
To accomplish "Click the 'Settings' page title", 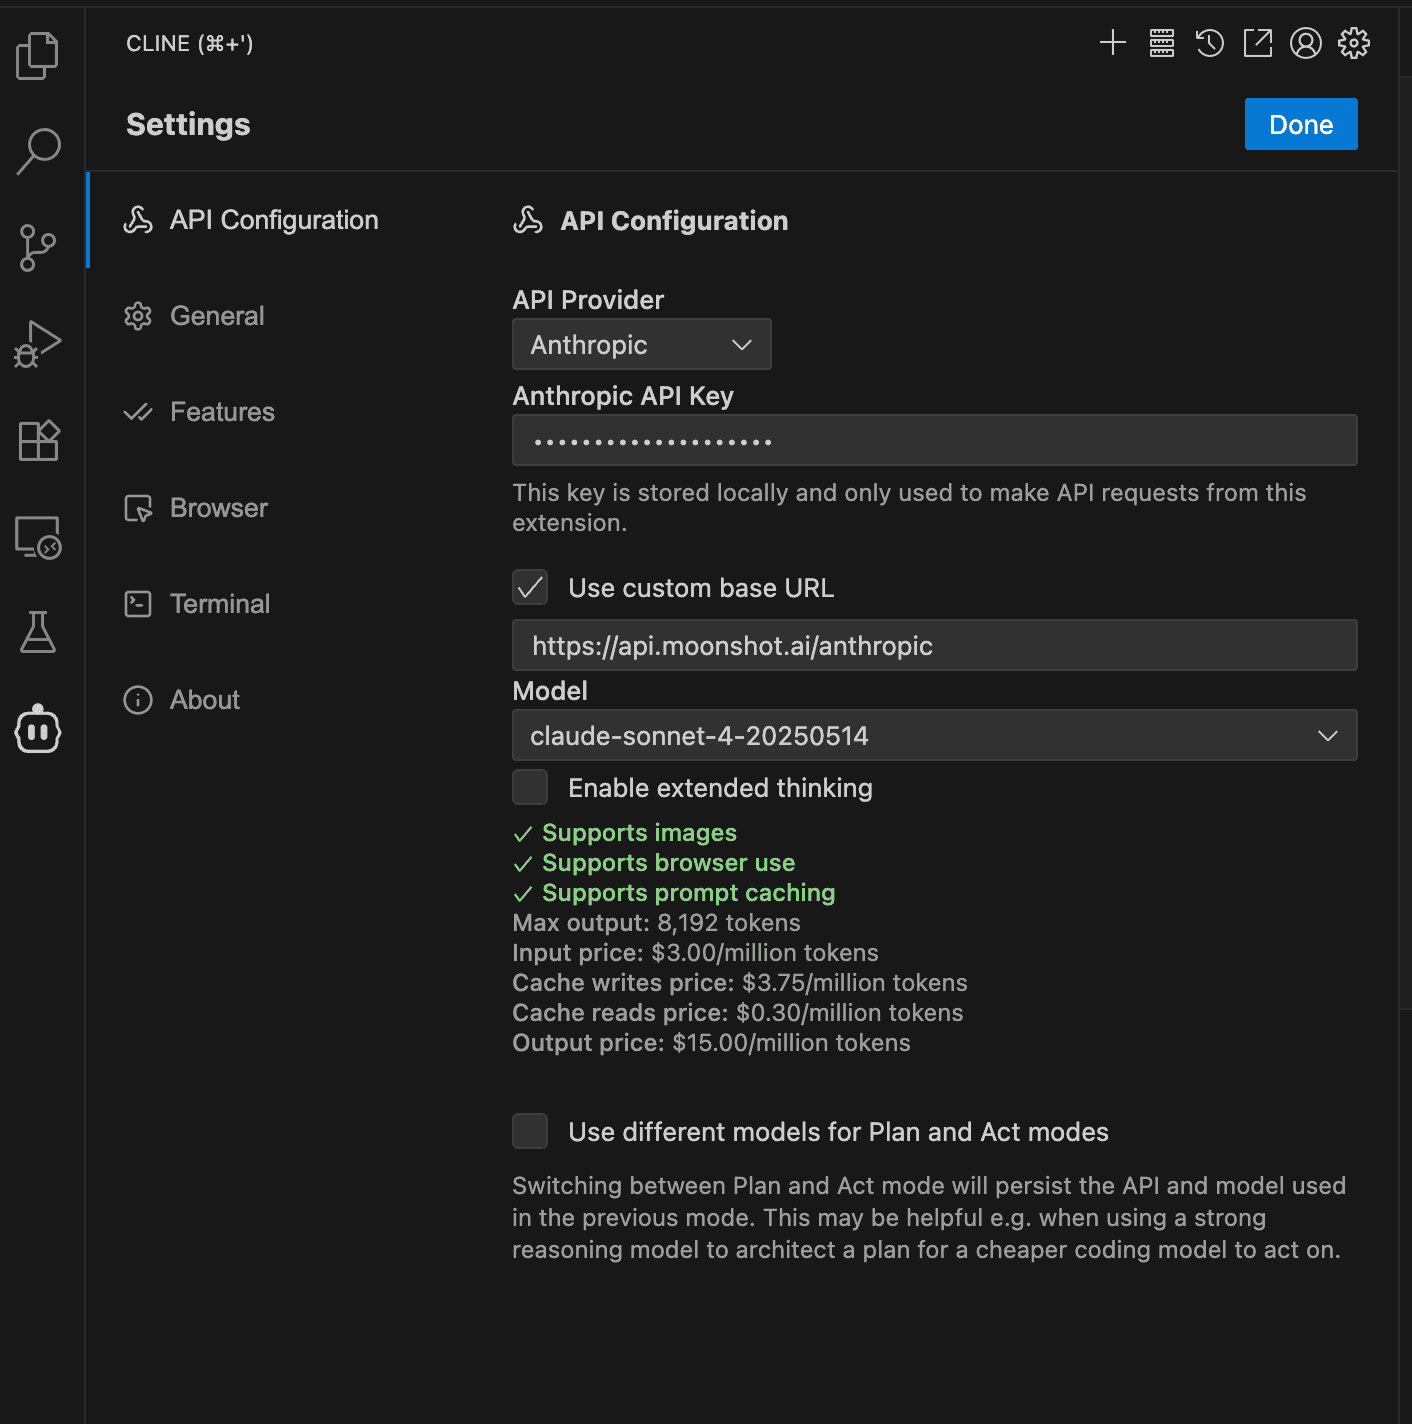I will 188,124.
